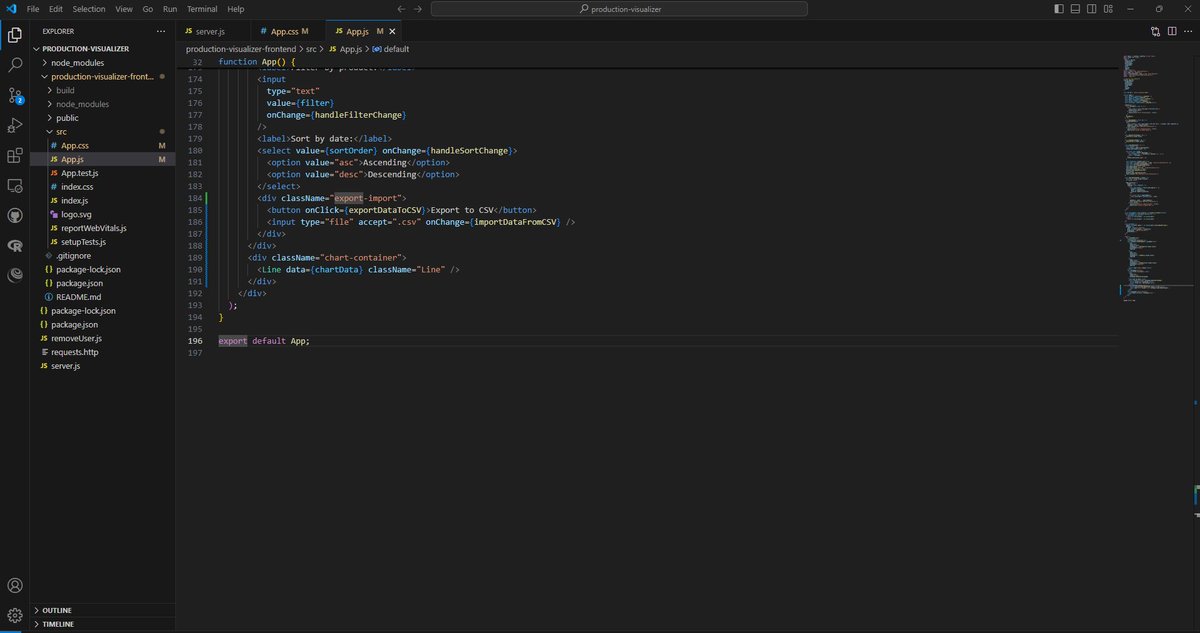The height and width of the screenshot is (633, 1200).
Task: Expand the OUTLINE section
Action: tap(55, 610)
